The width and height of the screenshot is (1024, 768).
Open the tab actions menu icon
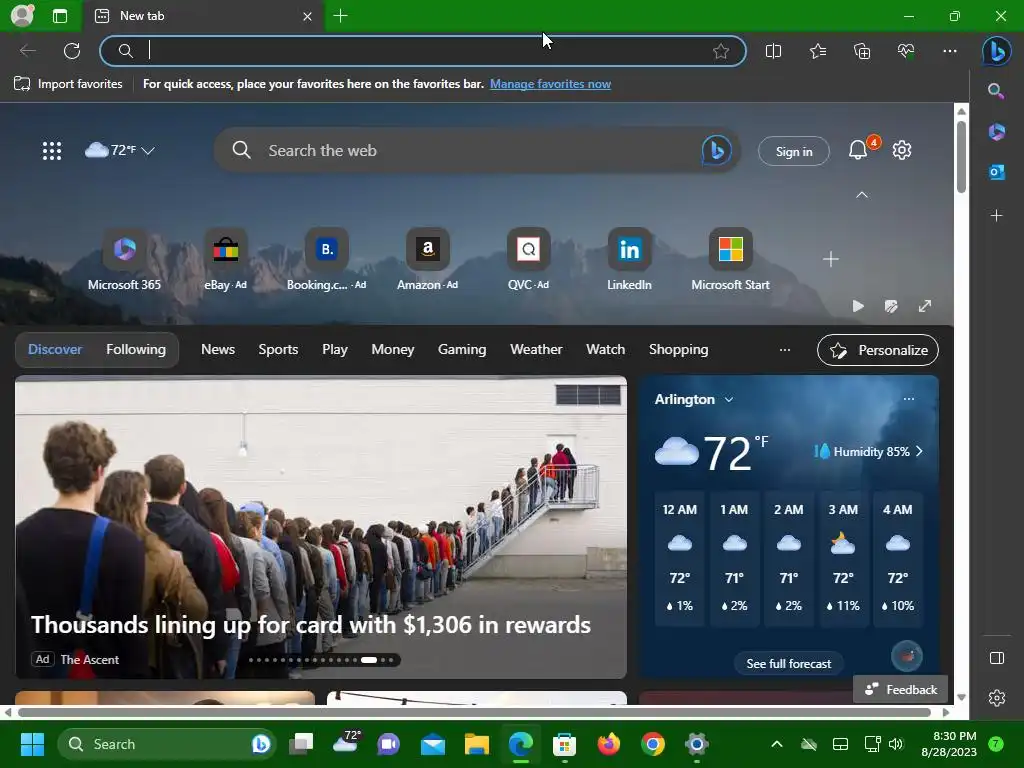click(59, 16)
